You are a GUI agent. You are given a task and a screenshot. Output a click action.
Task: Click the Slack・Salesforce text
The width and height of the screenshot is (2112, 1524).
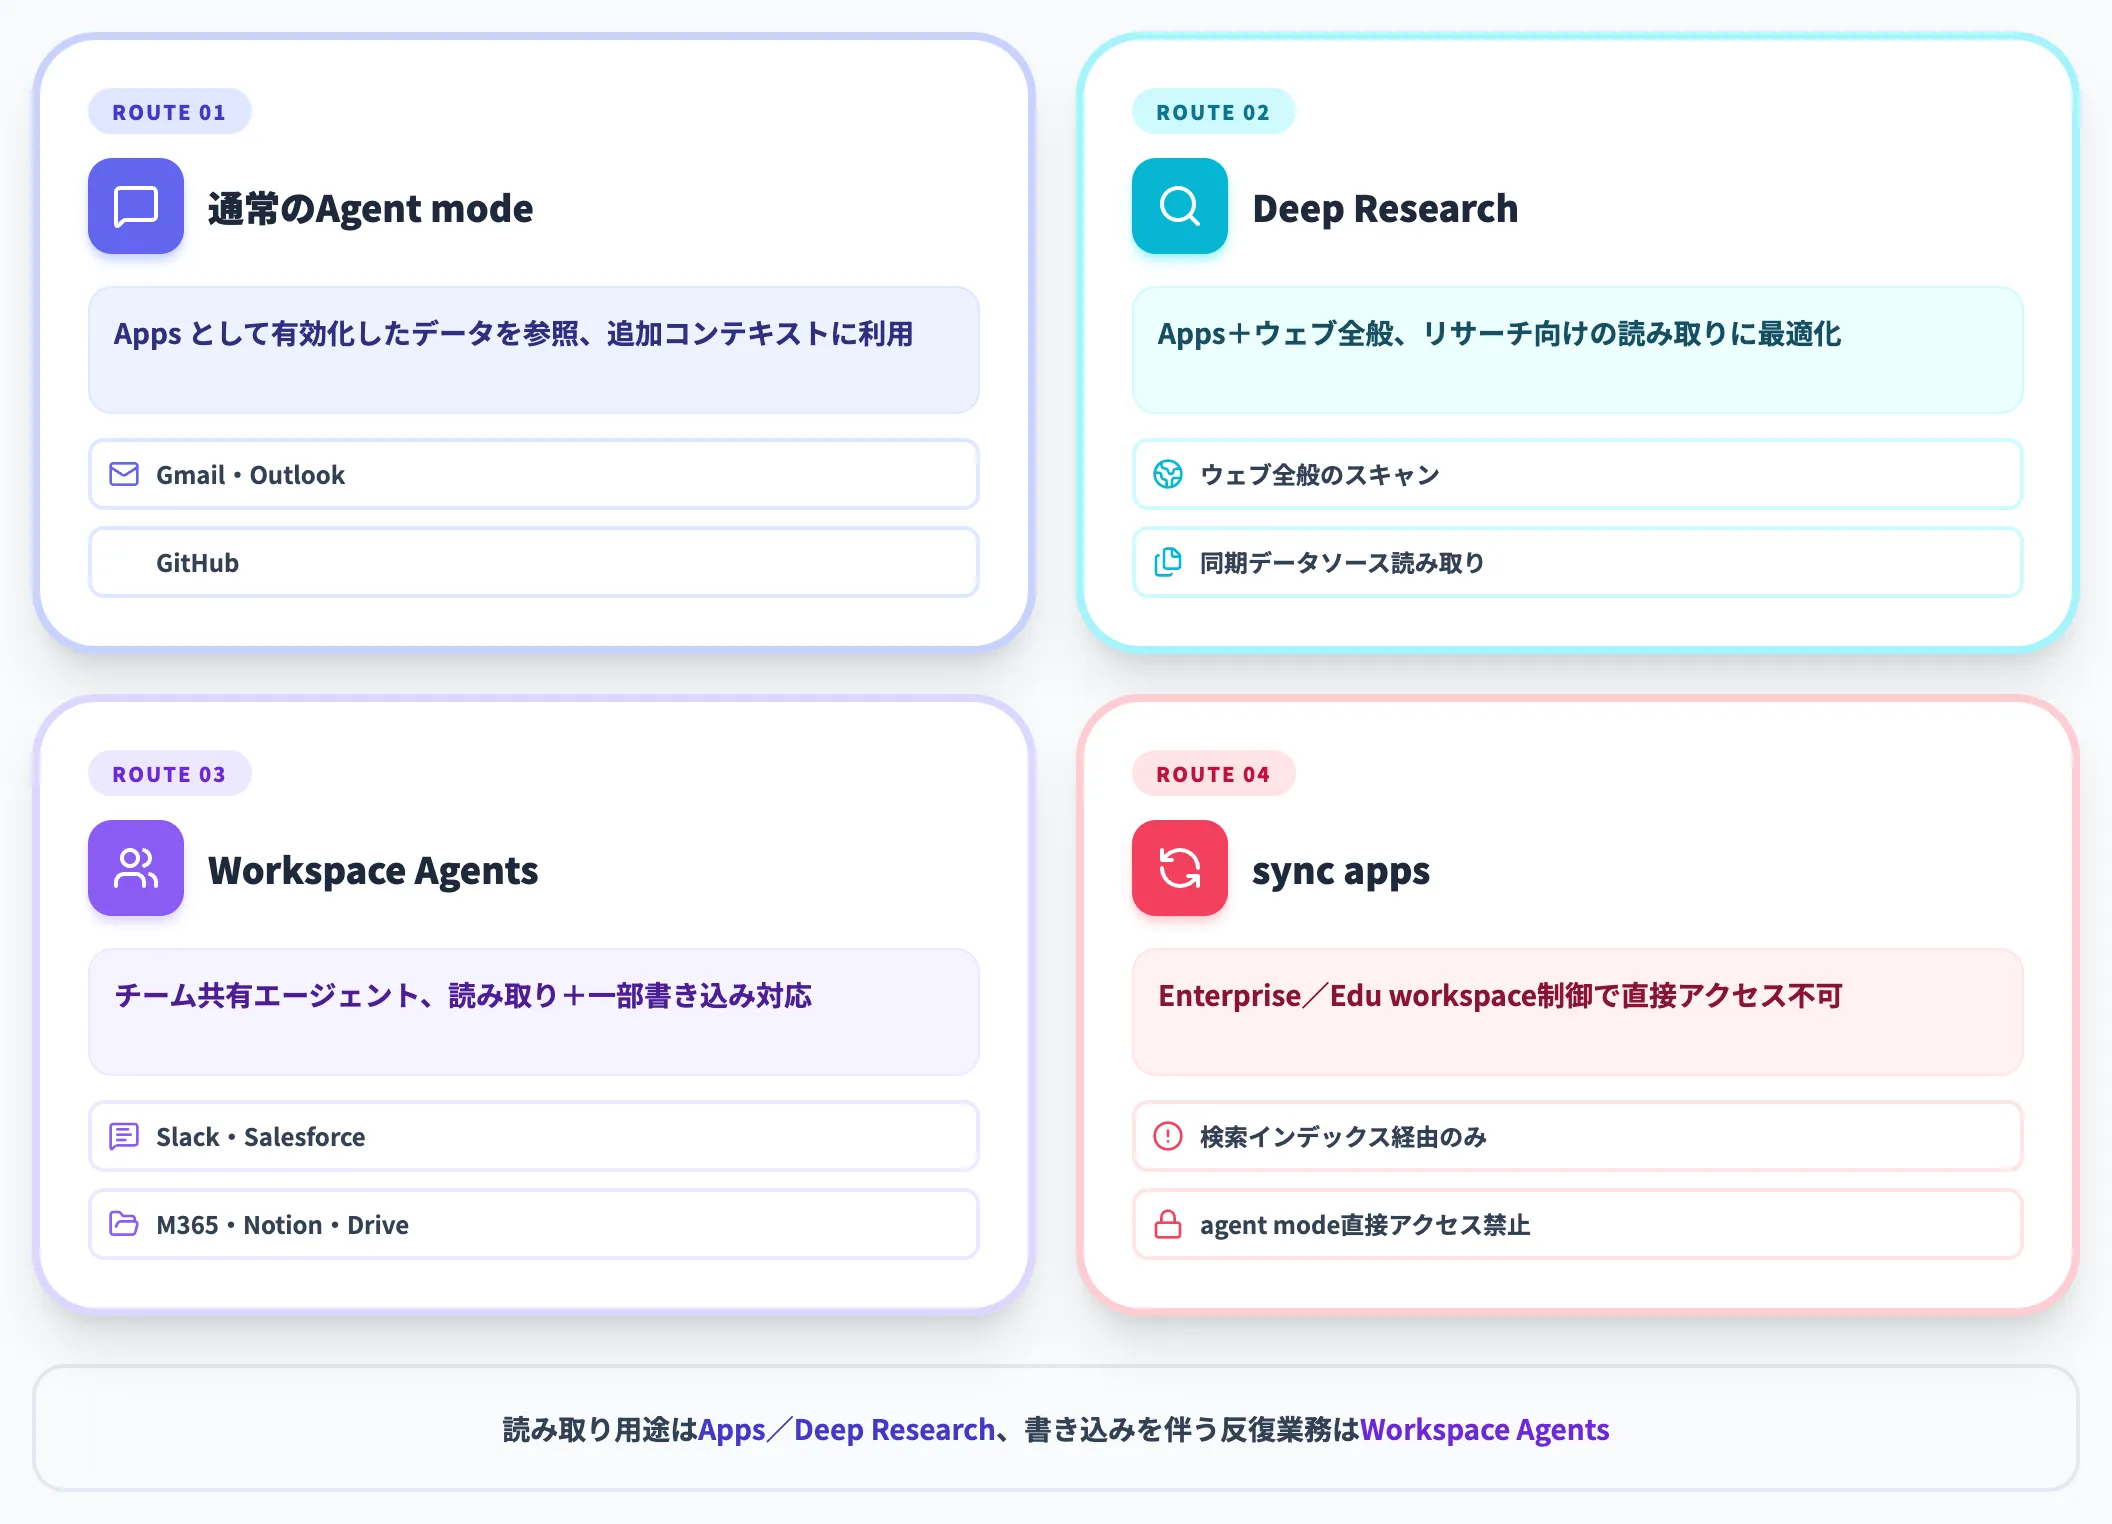260,1137
